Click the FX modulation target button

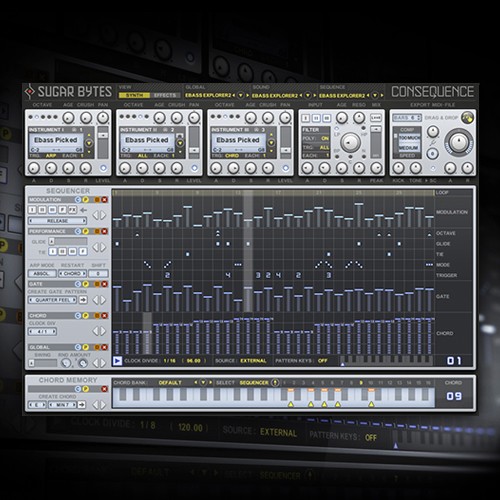point(72,210)
